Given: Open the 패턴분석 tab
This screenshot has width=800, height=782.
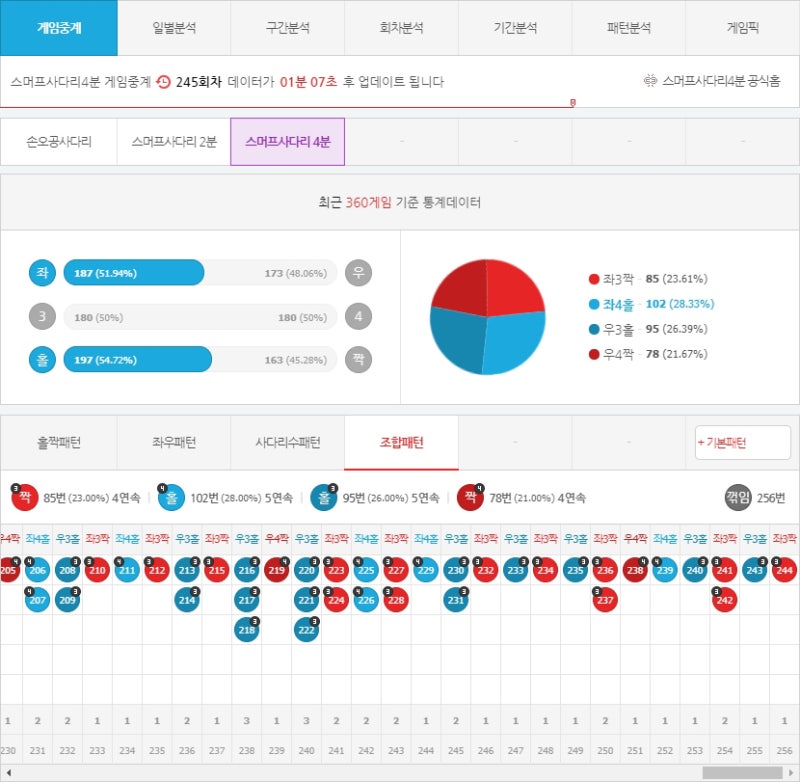Looking at the screenshot, I should click(x=629, y=28).
